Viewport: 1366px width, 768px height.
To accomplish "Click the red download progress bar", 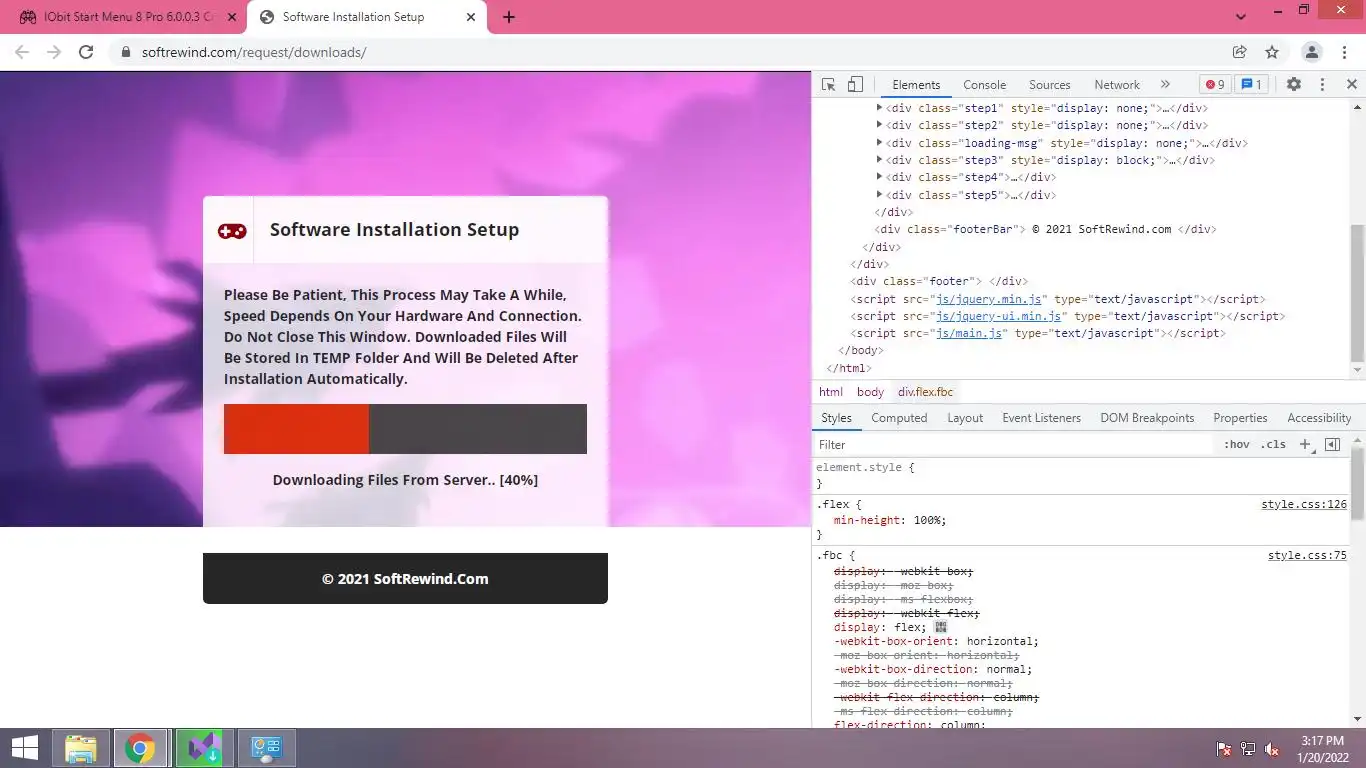I will click(x=296, y=429).
